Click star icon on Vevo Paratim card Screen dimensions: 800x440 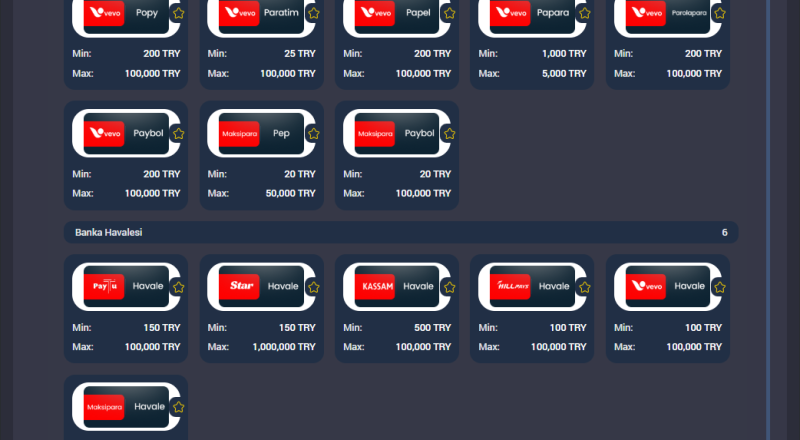pyautogui.click(x=313, y=14)
